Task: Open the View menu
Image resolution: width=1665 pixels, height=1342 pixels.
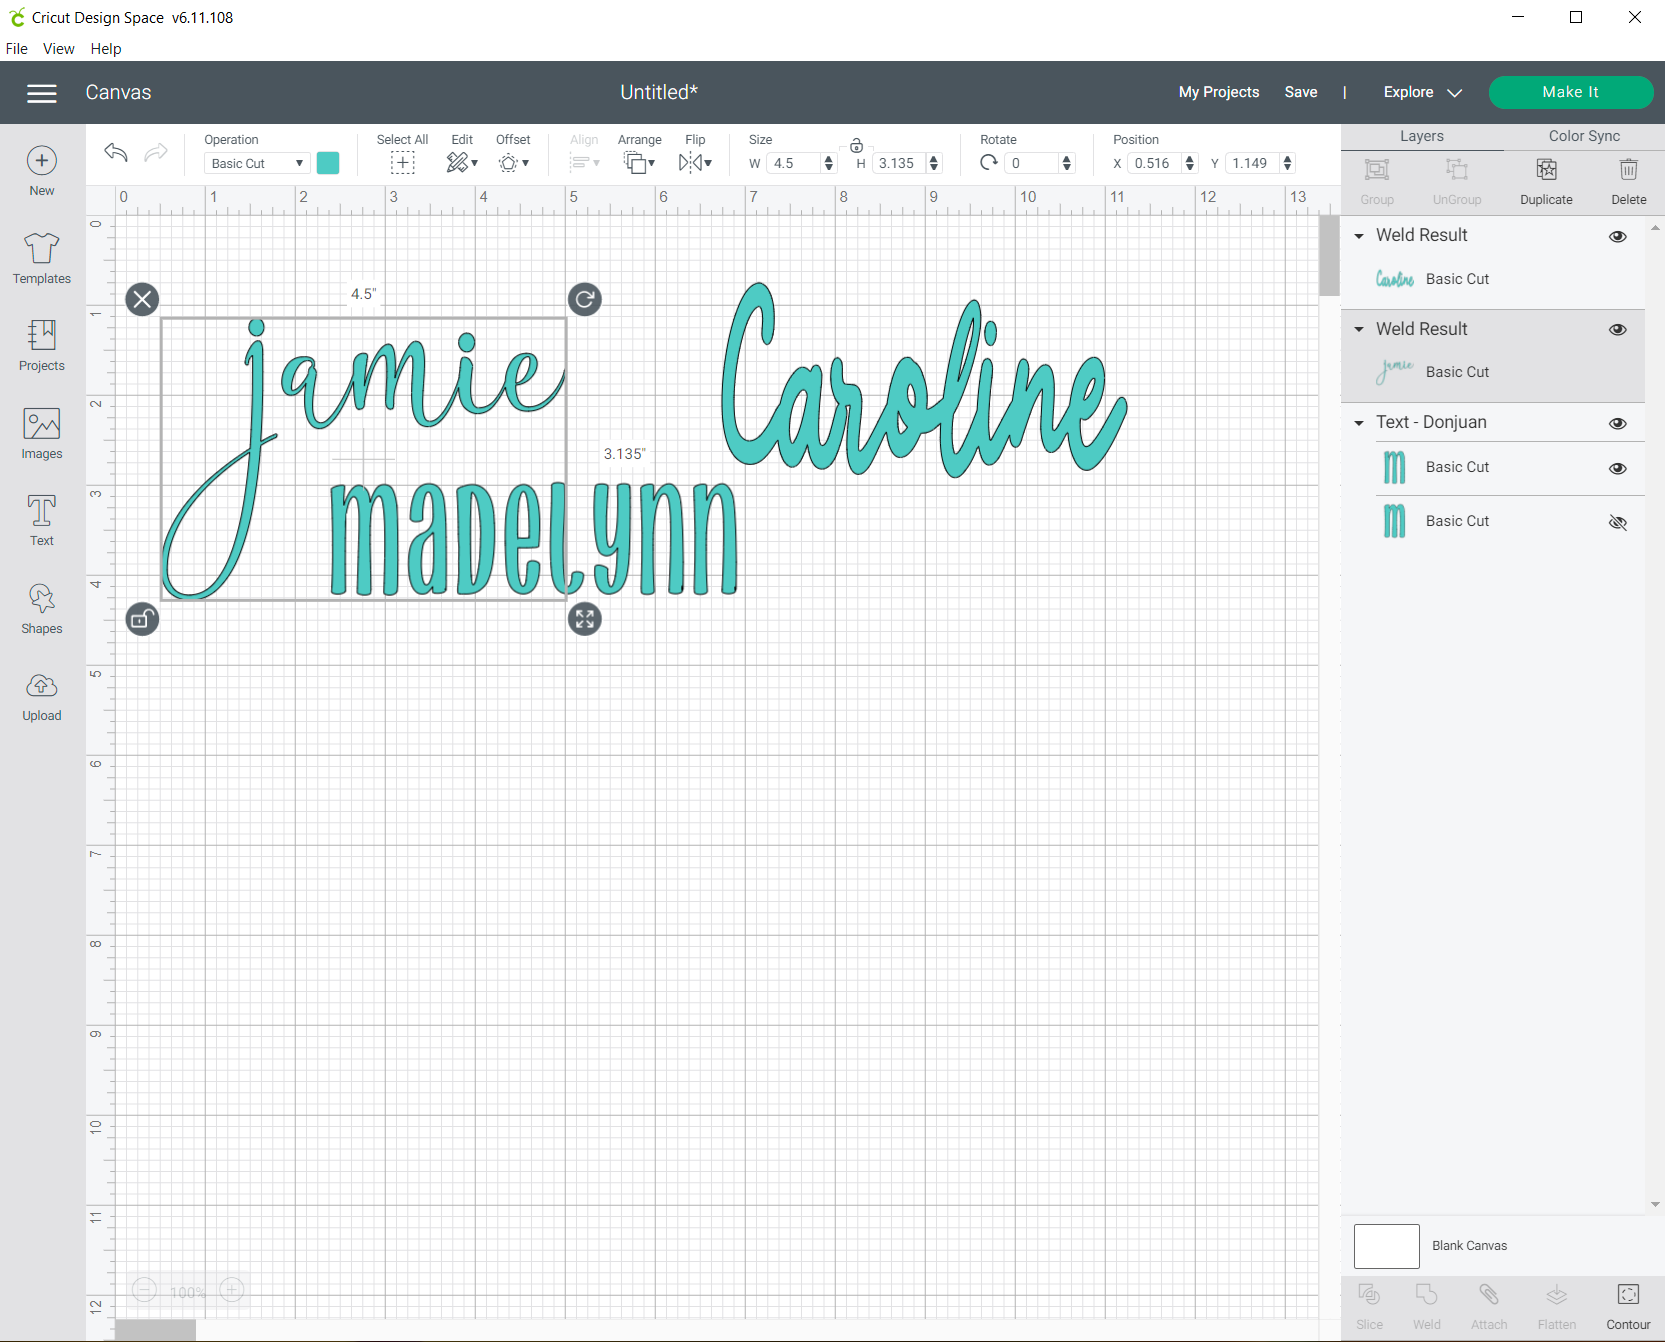Action: (58, 48)
